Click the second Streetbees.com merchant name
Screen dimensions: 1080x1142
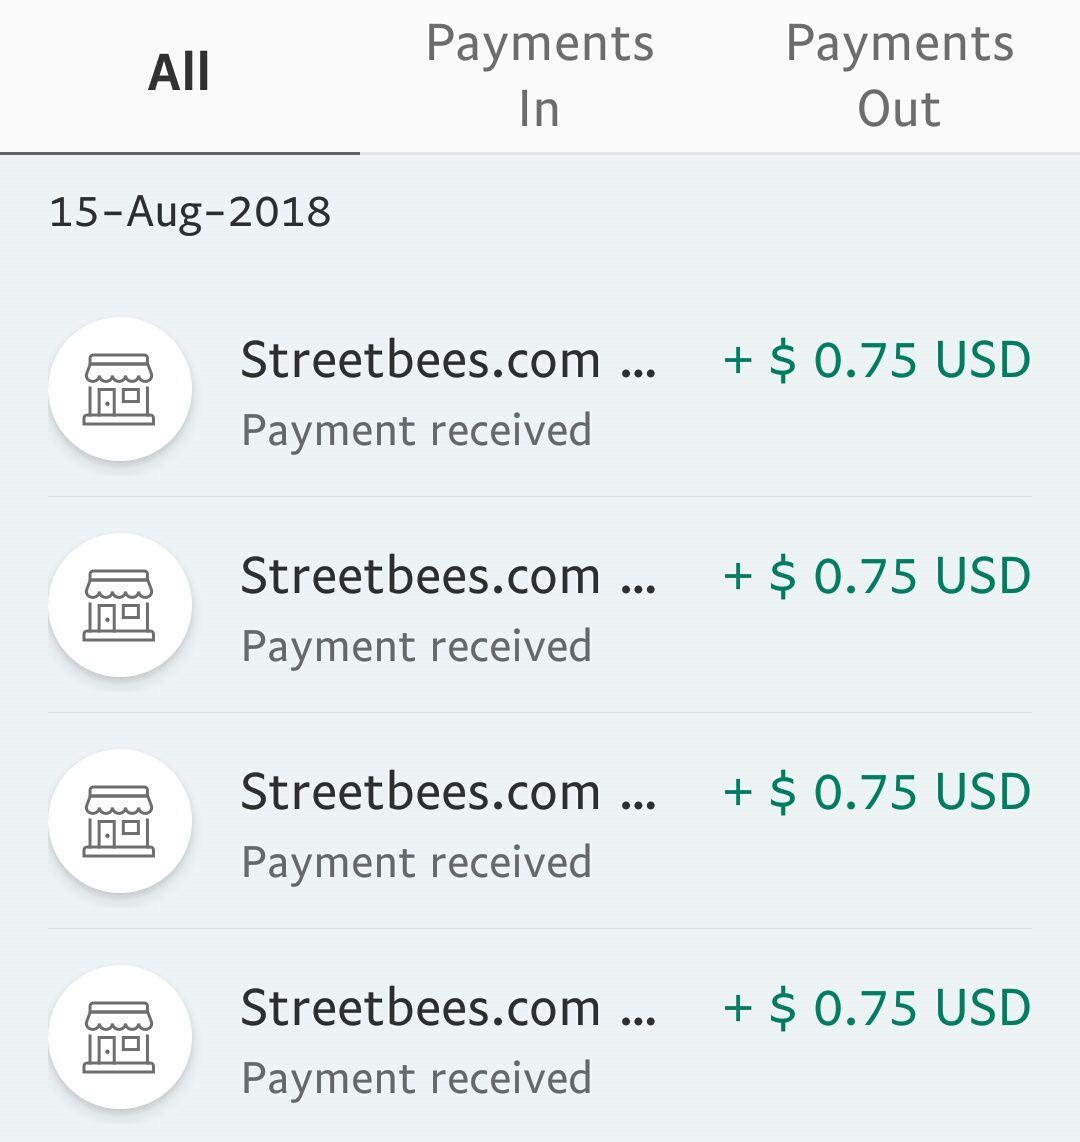448,577
